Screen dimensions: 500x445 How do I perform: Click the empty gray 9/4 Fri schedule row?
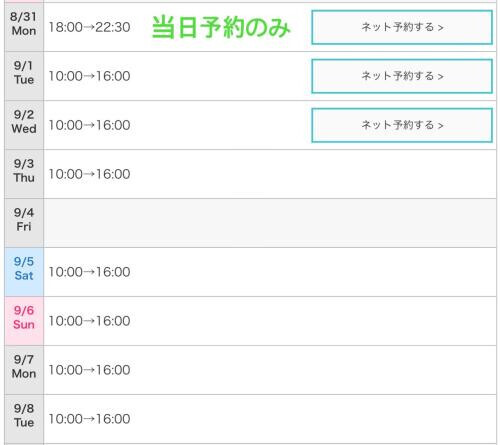(x=270, y=223)
